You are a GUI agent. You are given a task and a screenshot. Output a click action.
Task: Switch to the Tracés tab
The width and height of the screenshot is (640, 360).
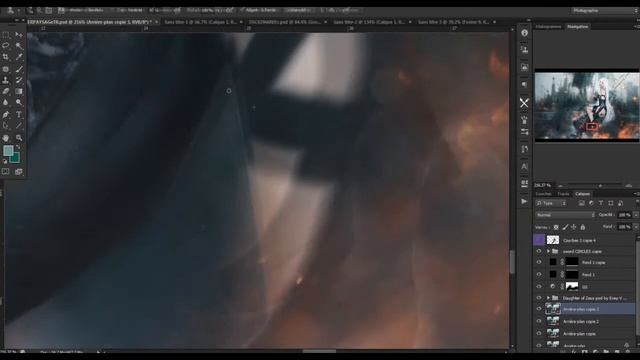click(563, 194)
